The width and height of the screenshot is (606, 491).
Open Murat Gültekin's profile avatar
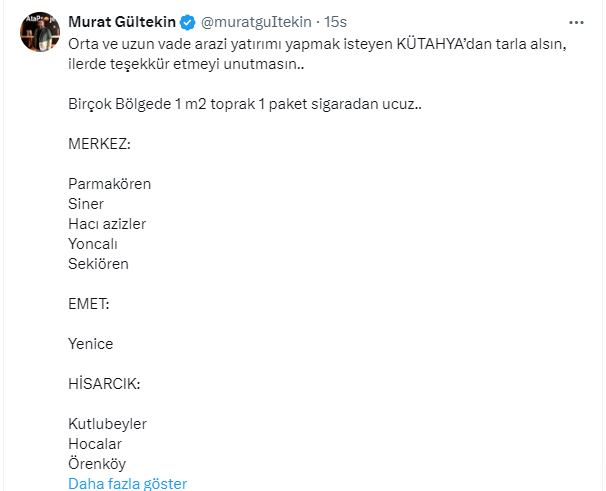40,32
